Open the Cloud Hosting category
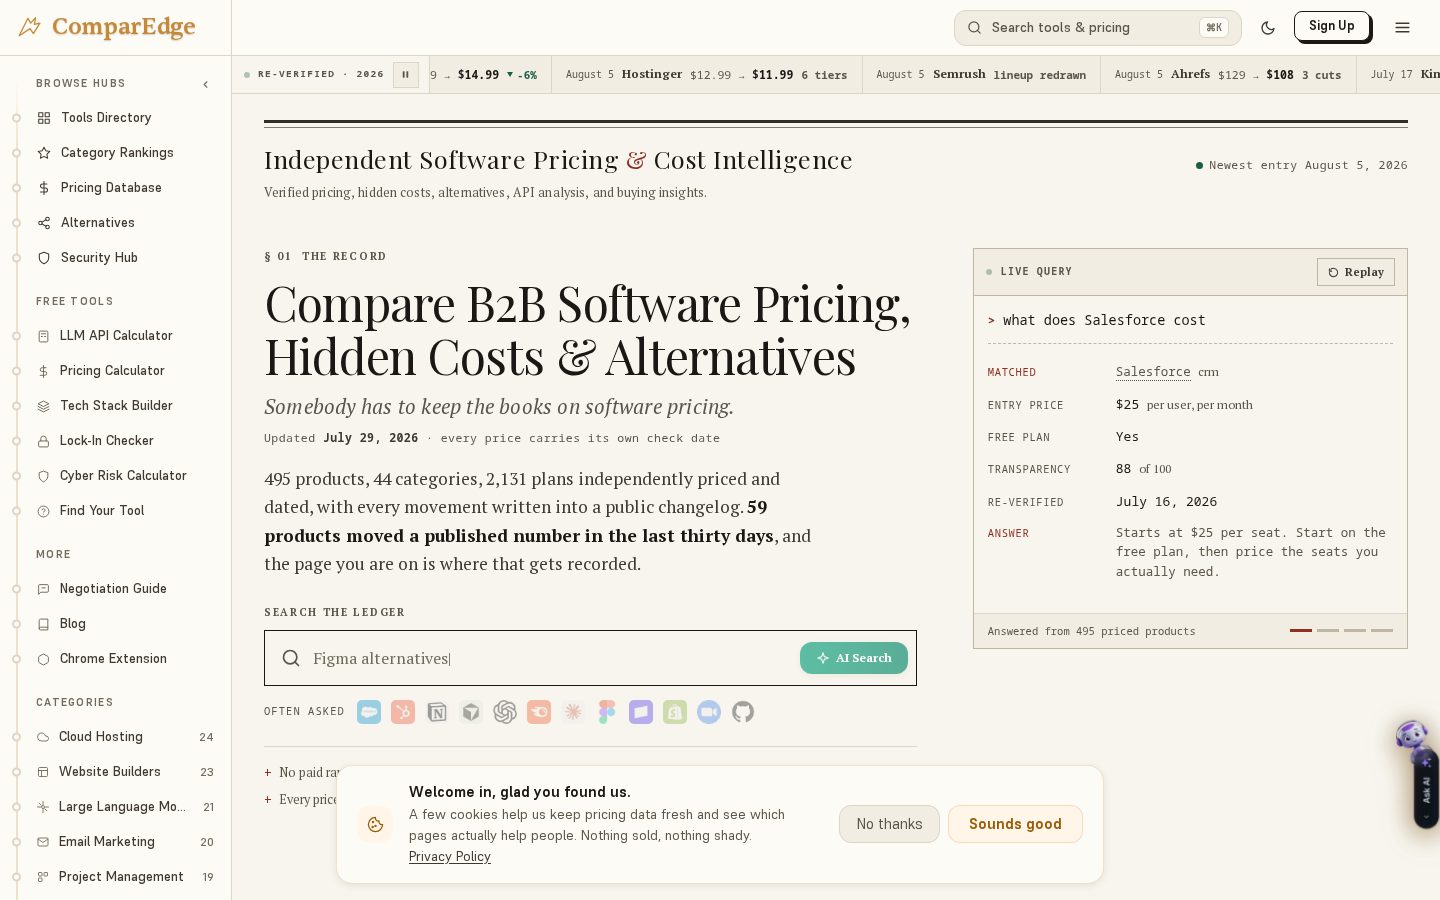The image size is (1440, 900). pyautogui.click(x=125, y=737)
